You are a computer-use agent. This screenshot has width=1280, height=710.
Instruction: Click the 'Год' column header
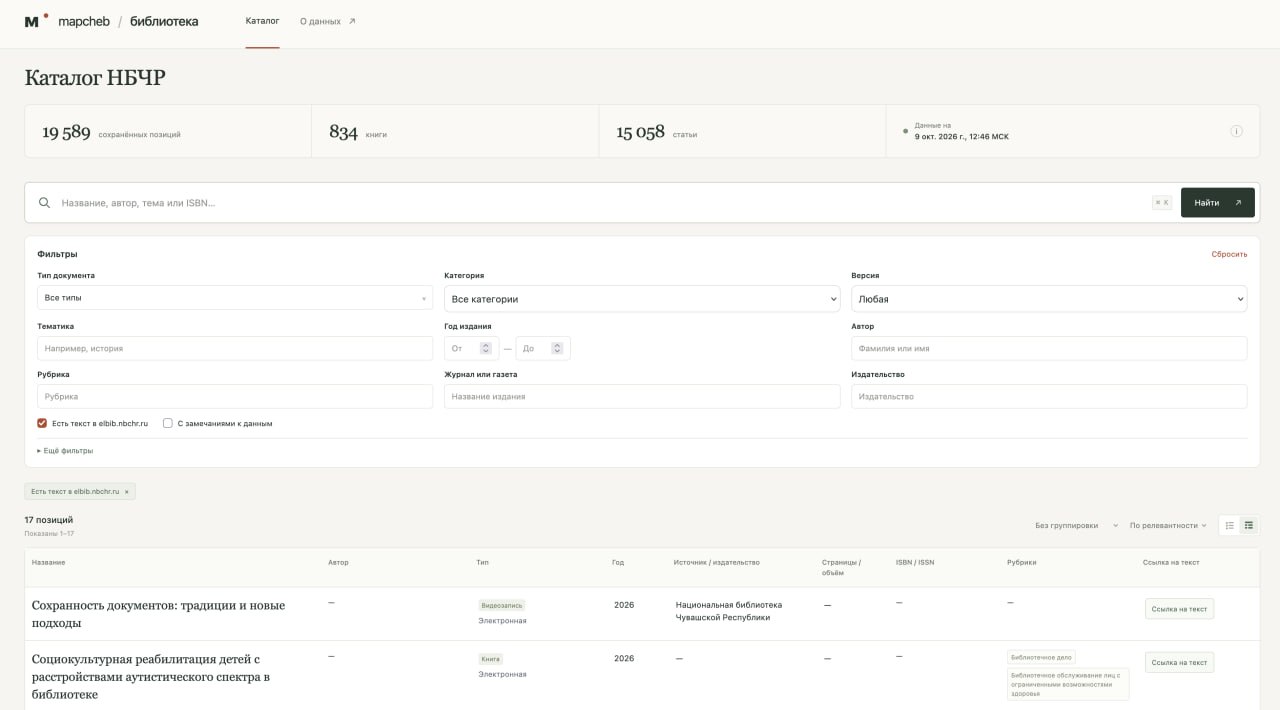(618, 562)
